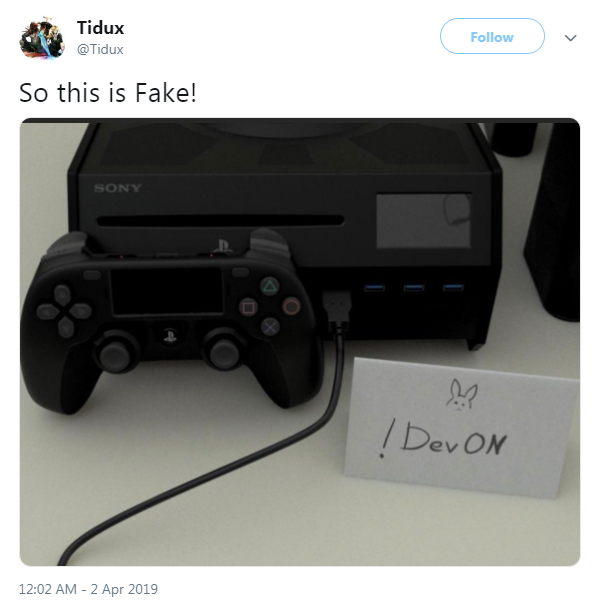The height and width of the screenshot is (608, 601).
Task: Click the DevON handwritten card
Action: (461, 427)
